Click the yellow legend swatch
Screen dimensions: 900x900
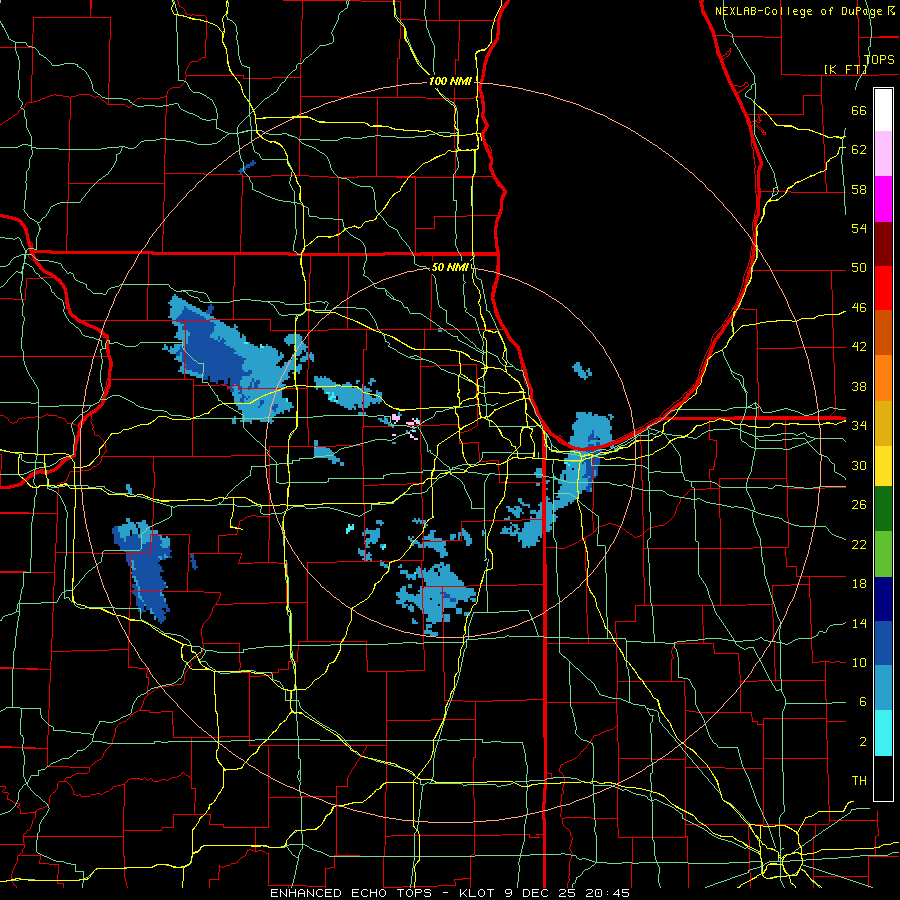[883, 466]
